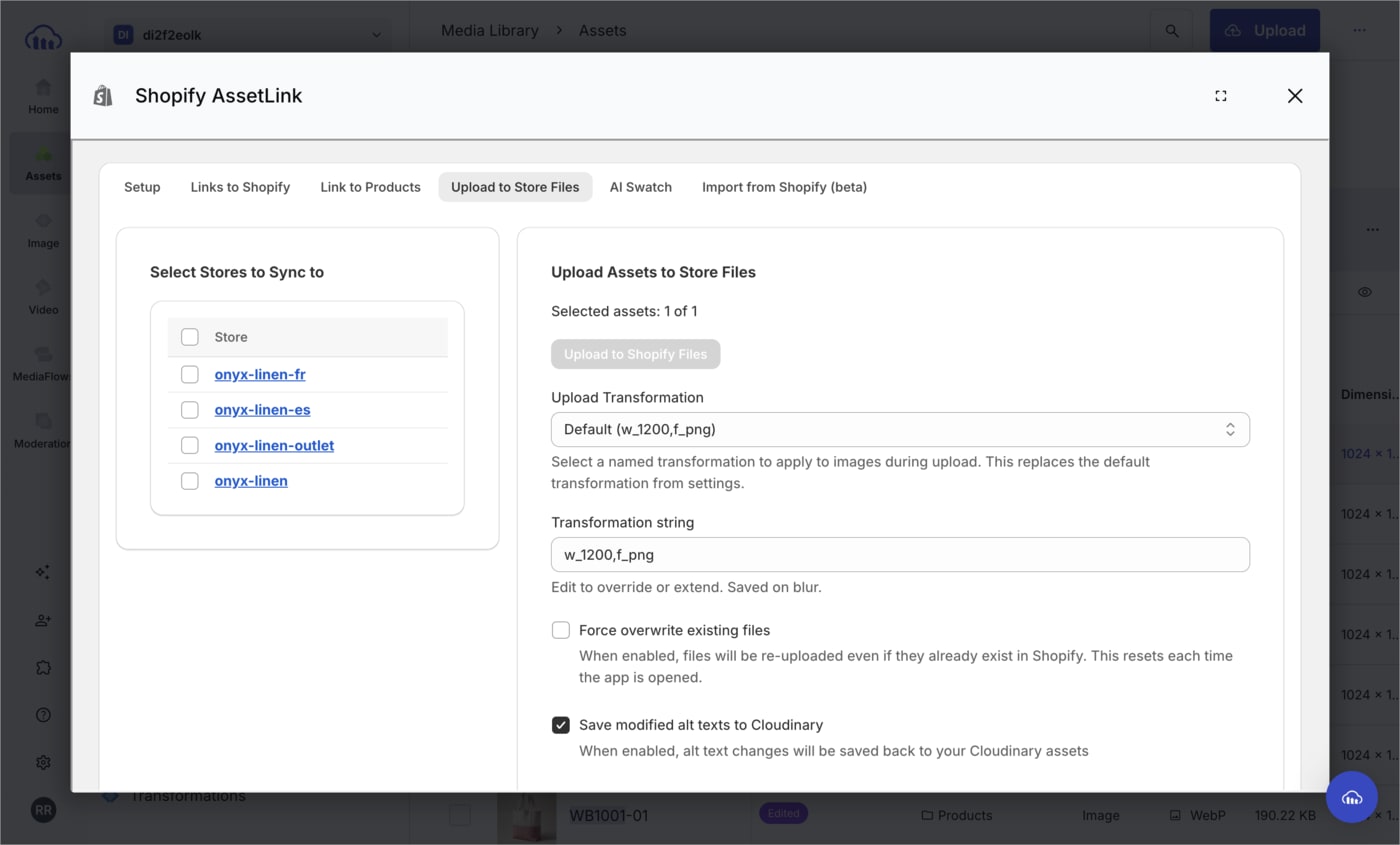Screen dimensions: 1400x845
Task: Click the WB1001-01 asset name
Action: coord(609,815)
